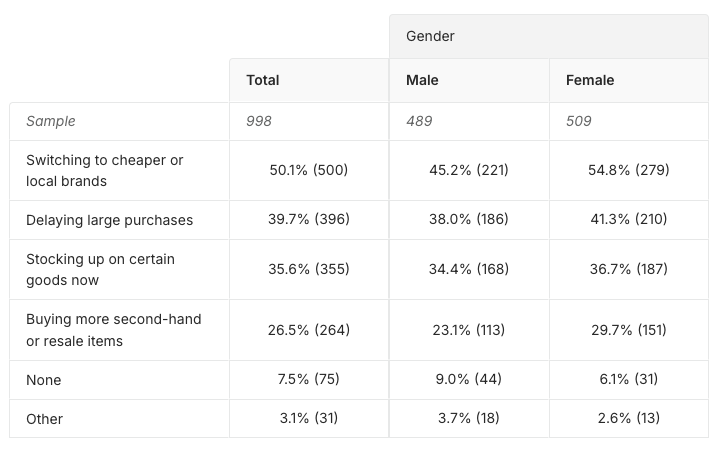
Task: Select the total sample value 998
Action: pyautogui.click(x=259, y=121)
